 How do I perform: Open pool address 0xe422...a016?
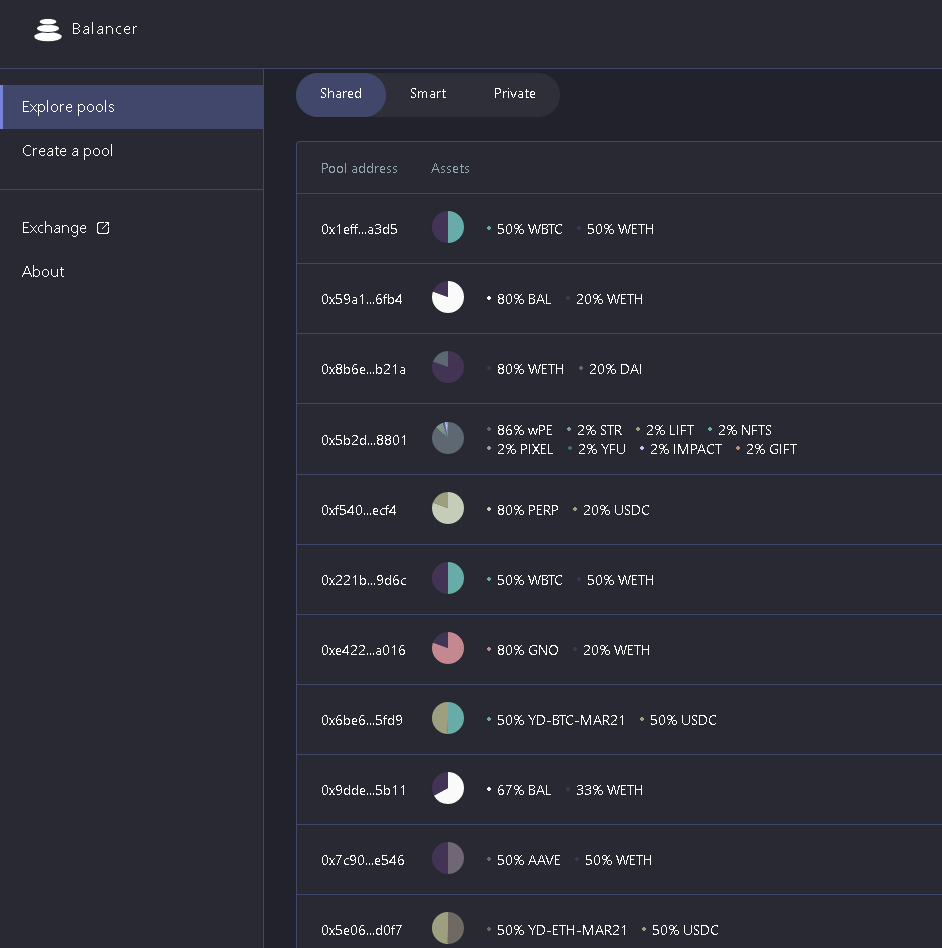click(x=363, y=651)
